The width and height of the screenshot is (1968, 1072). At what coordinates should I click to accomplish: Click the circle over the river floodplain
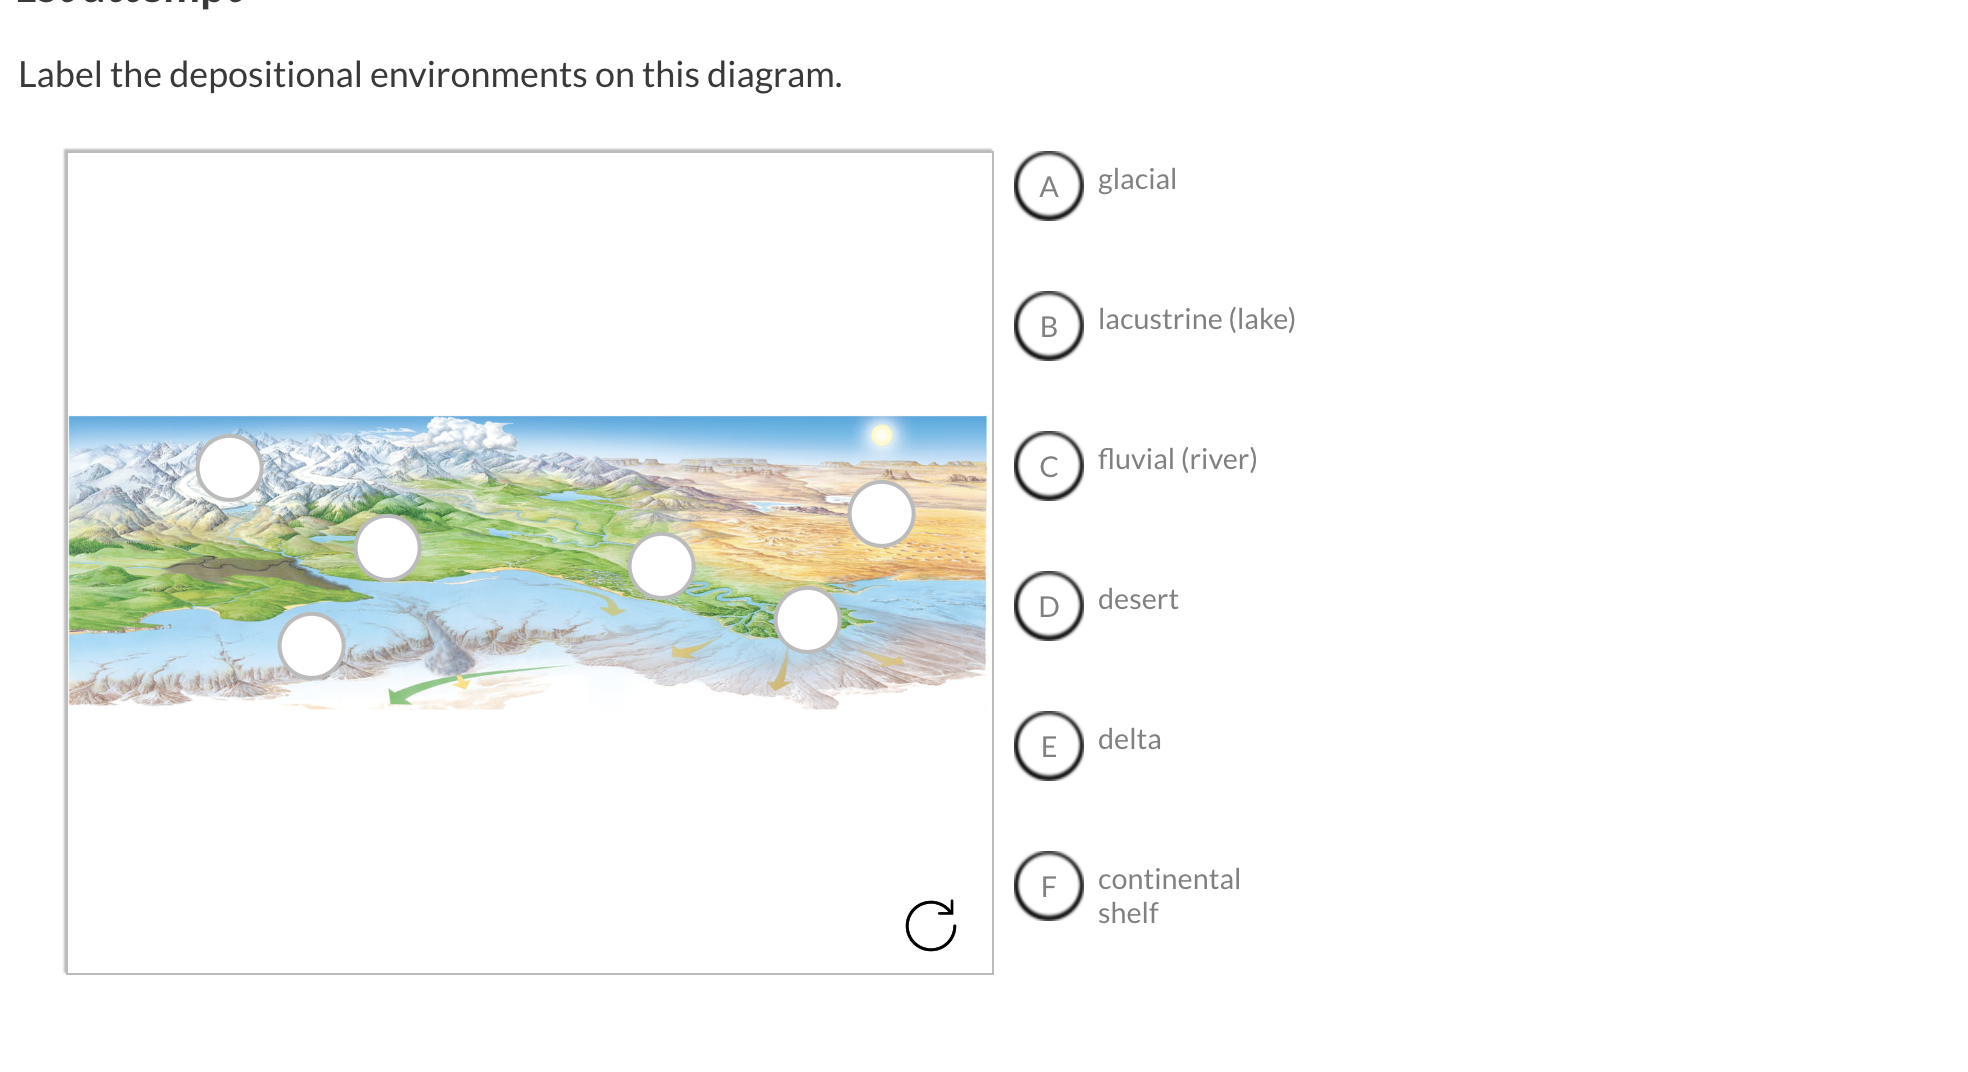(x=663, y=564)
